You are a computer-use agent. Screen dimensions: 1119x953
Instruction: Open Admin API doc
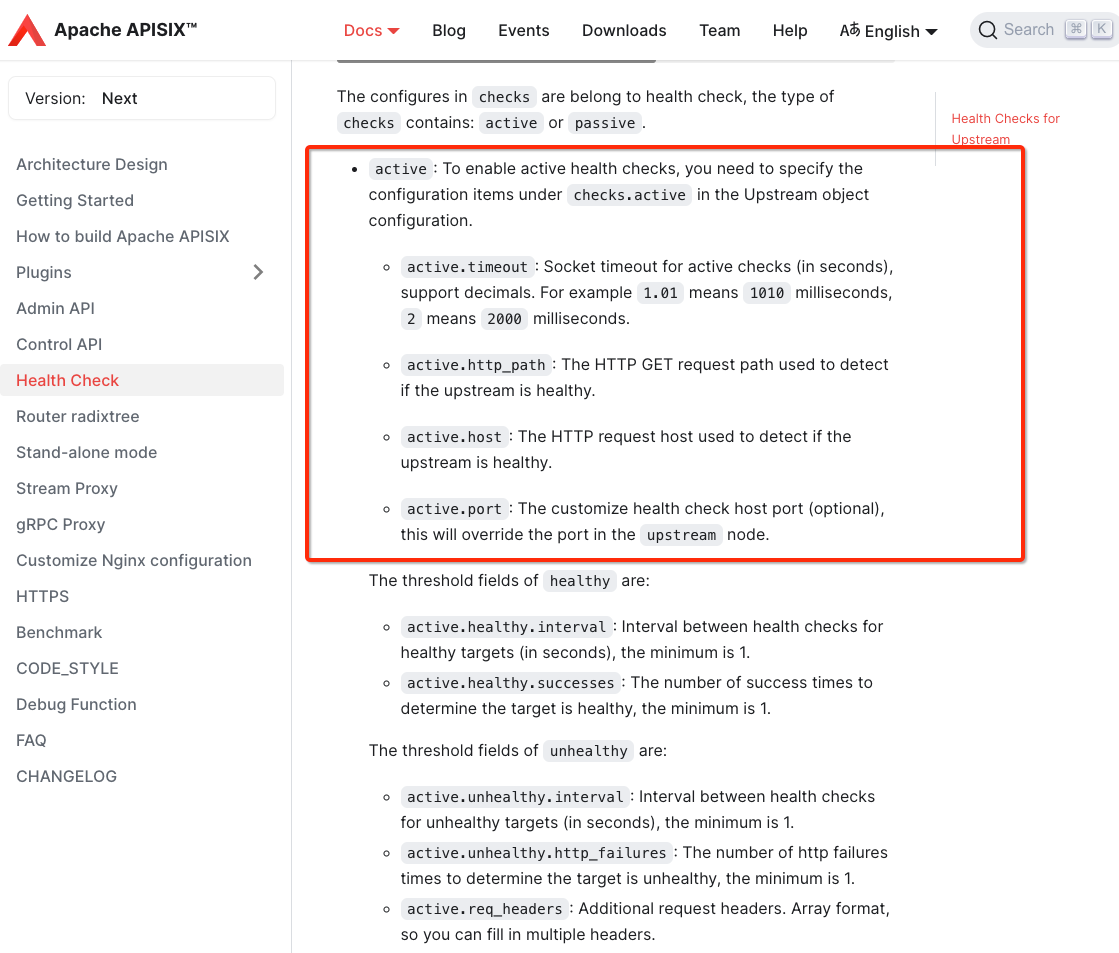click(55, 308)
